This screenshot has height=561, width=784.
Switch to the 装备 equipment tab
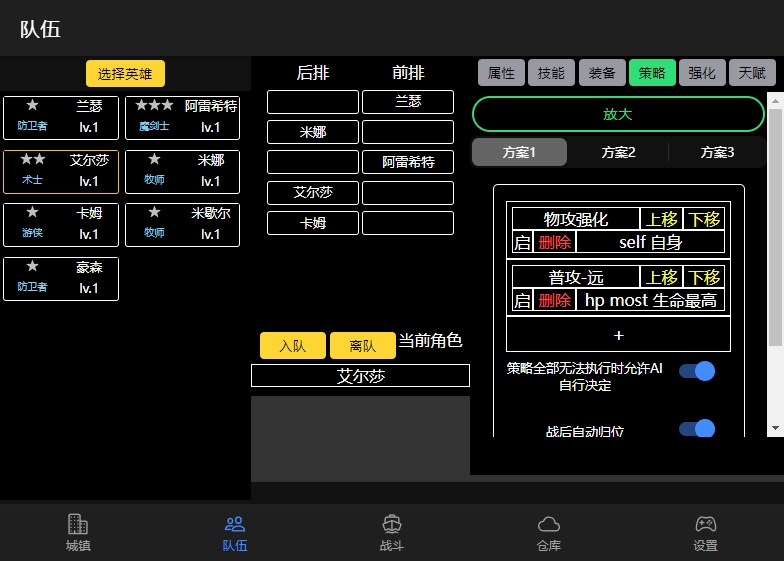pyautogui.click(x=602, y=73)
